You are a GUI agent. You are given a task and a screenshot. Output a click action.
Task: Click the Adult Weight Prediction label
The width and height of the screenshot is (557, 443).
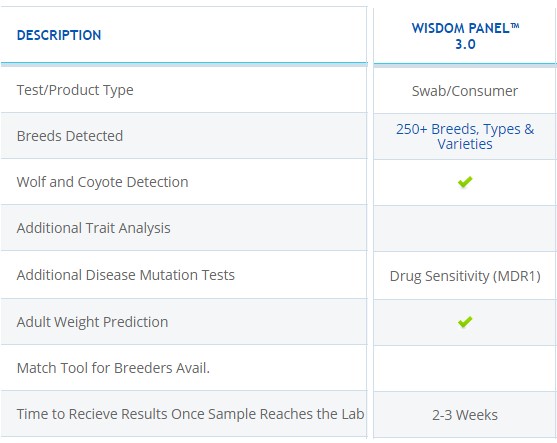click(x=92, y=322)
